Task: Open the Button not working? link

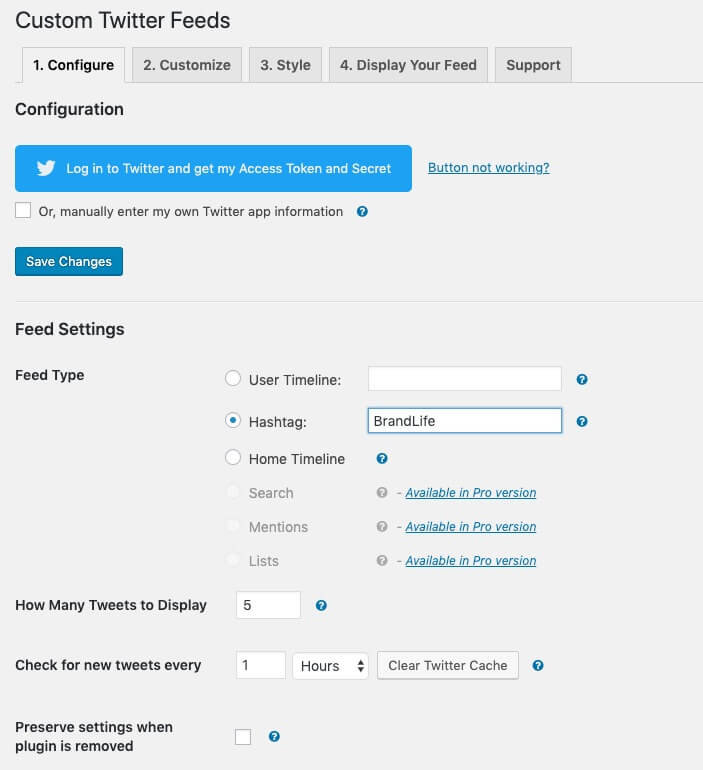Action: tap(488, 167)
